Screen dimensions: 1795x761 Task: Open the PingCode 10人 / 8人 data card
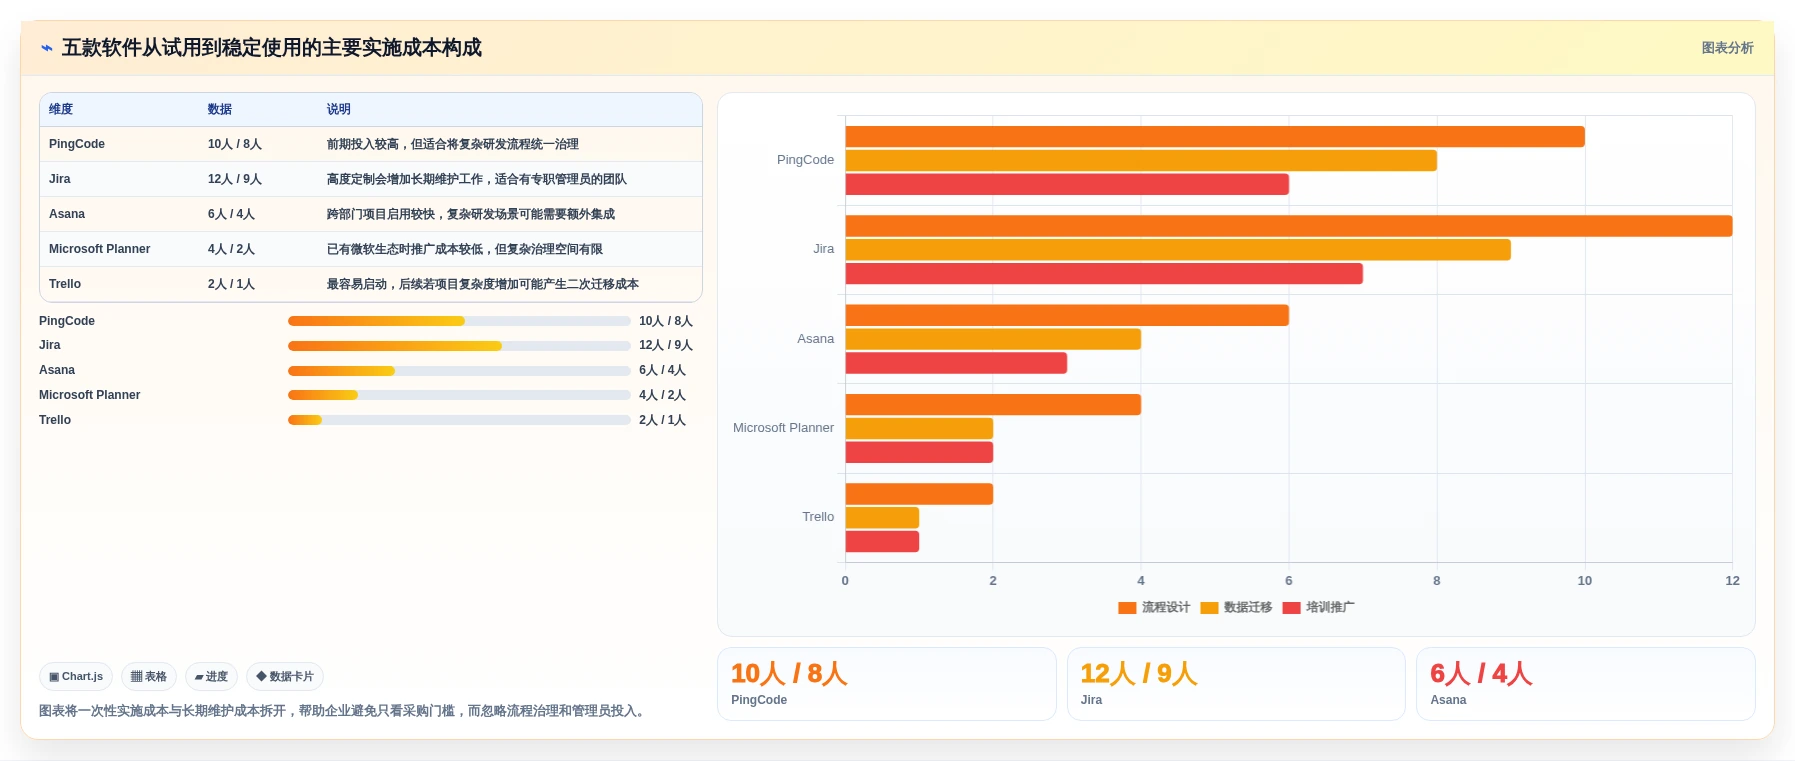887,684
